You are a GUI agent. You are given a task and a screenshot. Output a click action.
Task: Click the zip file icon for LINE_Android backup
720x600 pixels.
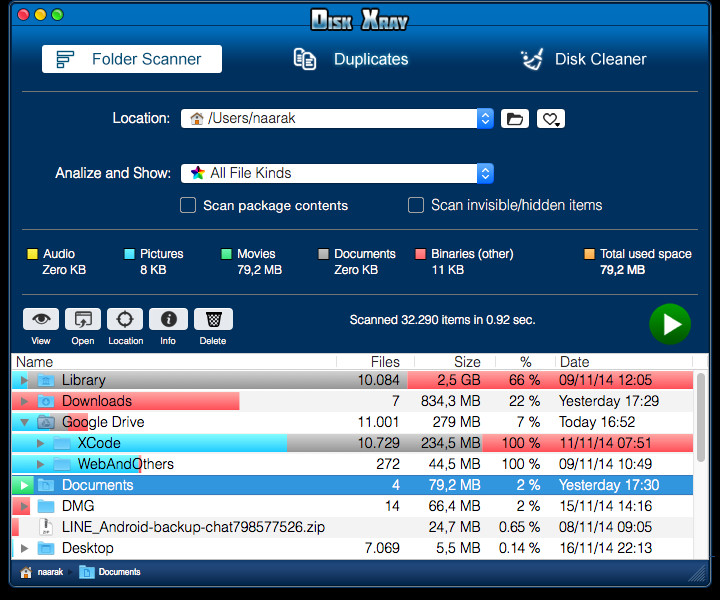coord(46,527)
